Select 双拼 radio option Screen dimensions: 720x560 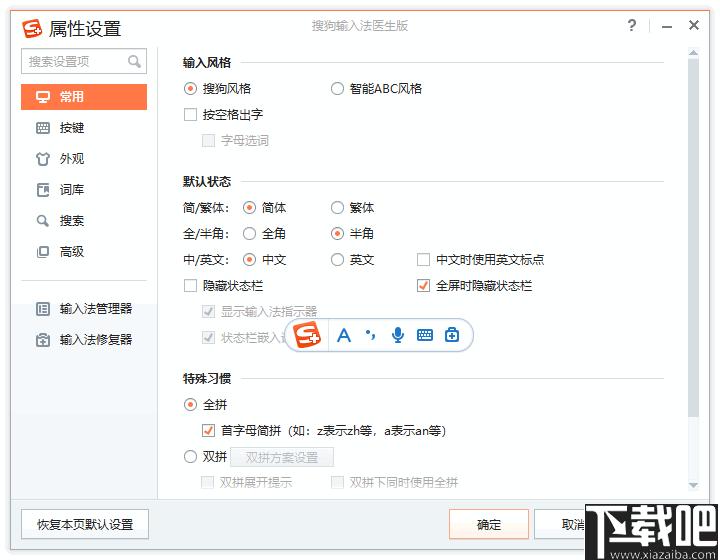click(x=190, y=457)
